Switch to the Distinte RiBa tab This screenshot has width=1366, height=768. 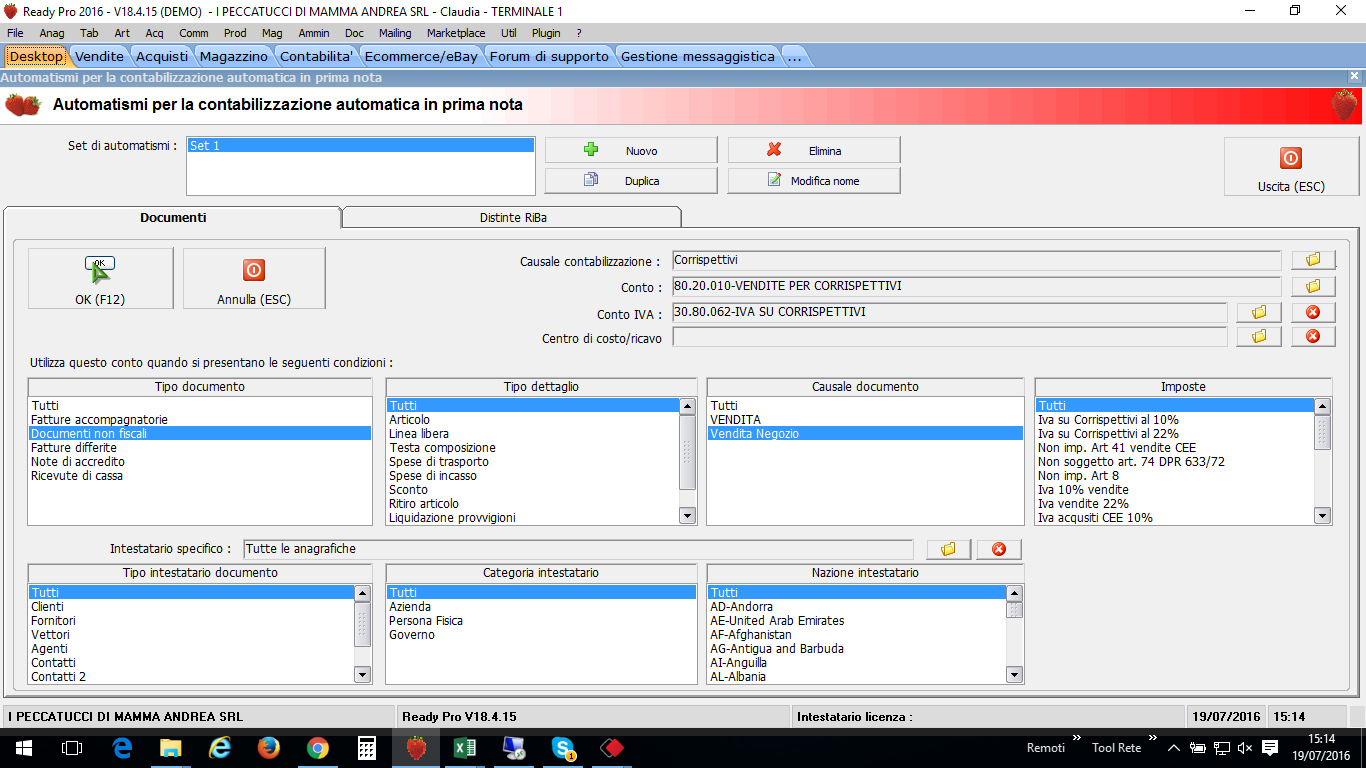click(x=512, y=217)
